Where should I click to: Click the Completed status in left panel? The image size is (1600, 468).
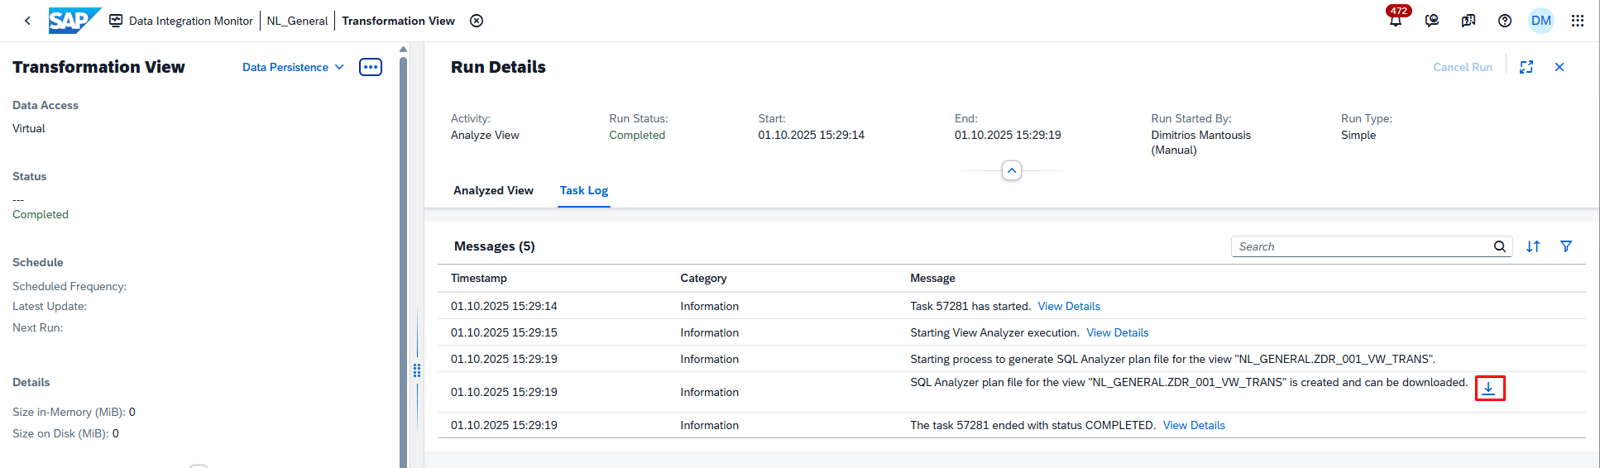(x=40, y=214)
